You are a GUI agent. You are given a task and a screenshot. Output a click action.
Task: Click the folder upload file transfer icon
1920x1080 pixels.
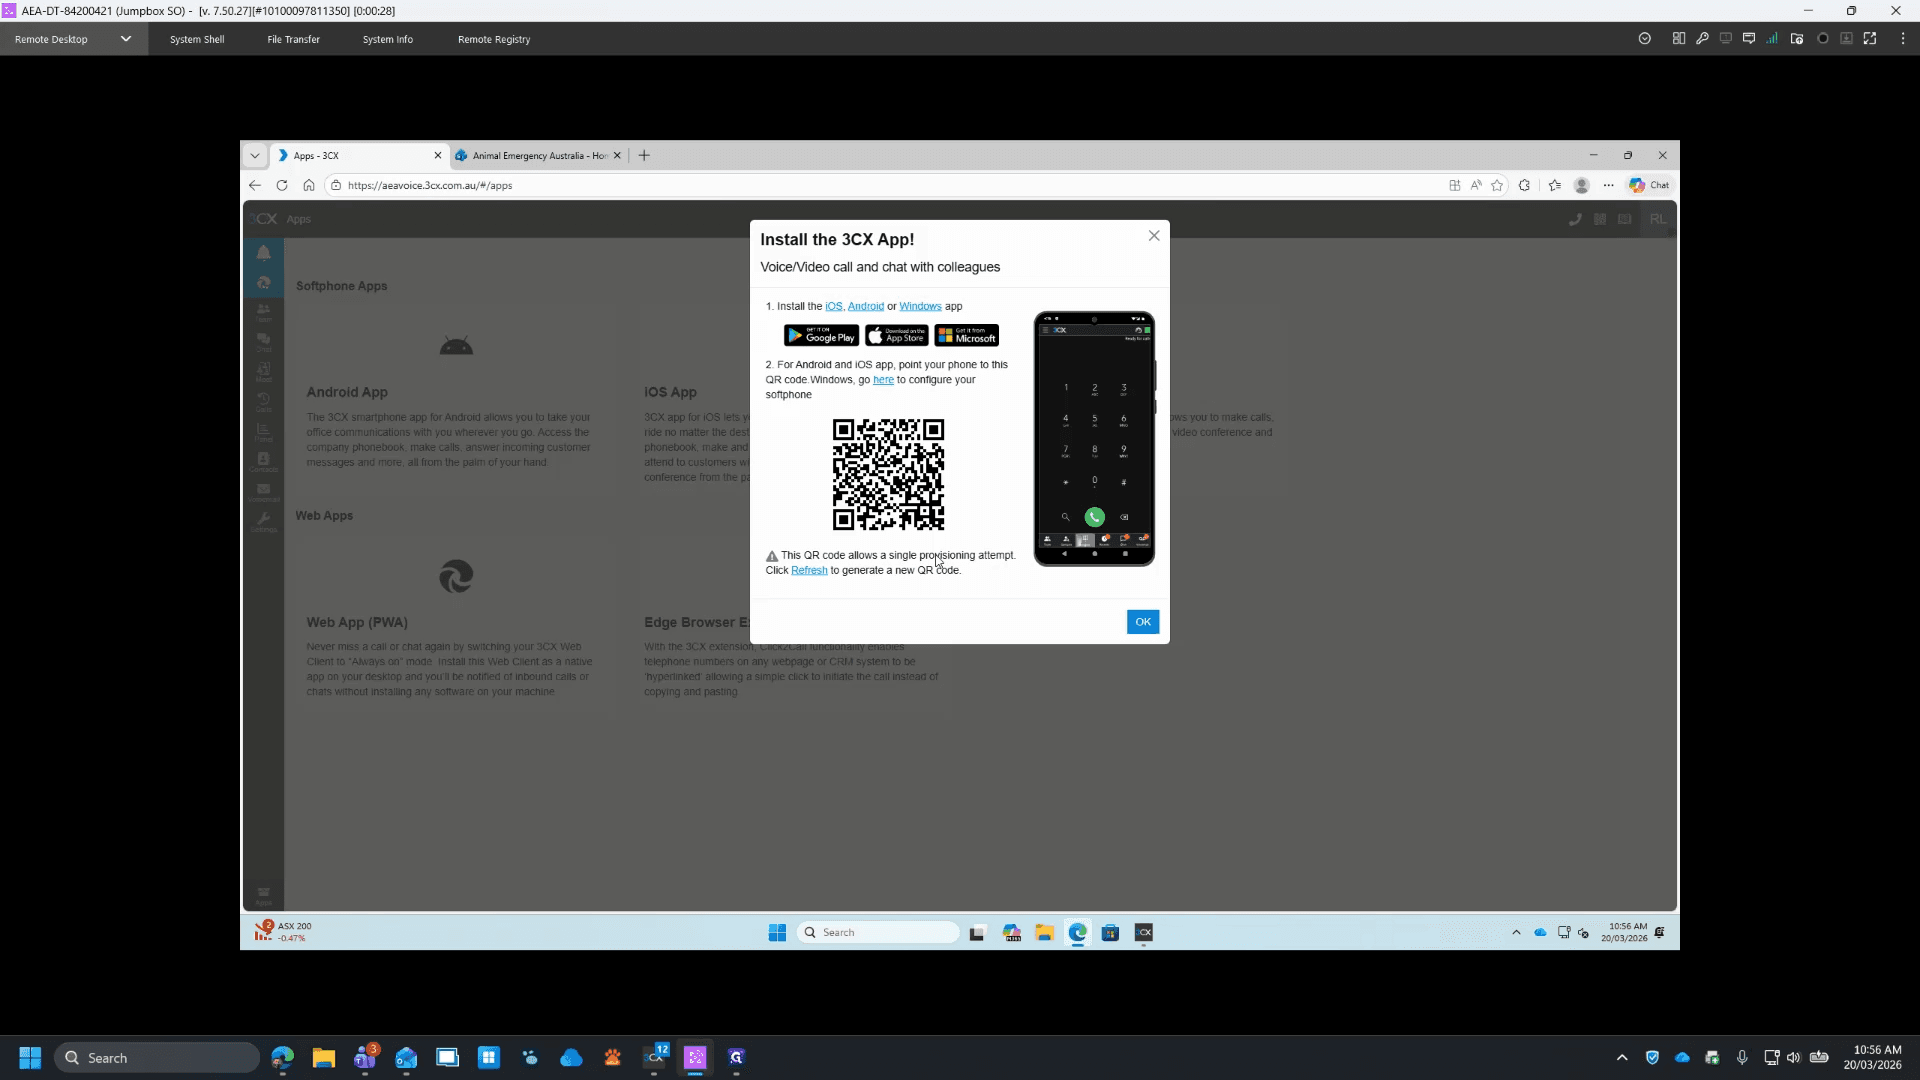(x=1797, y=39)
